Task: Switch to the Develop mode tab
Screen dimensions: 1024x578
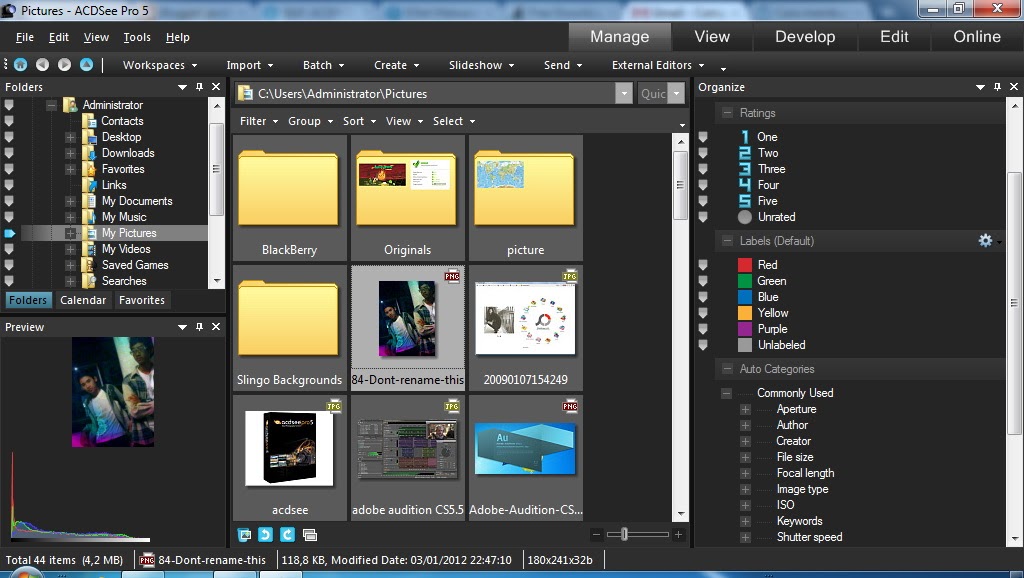Action: tap(804, 37)
